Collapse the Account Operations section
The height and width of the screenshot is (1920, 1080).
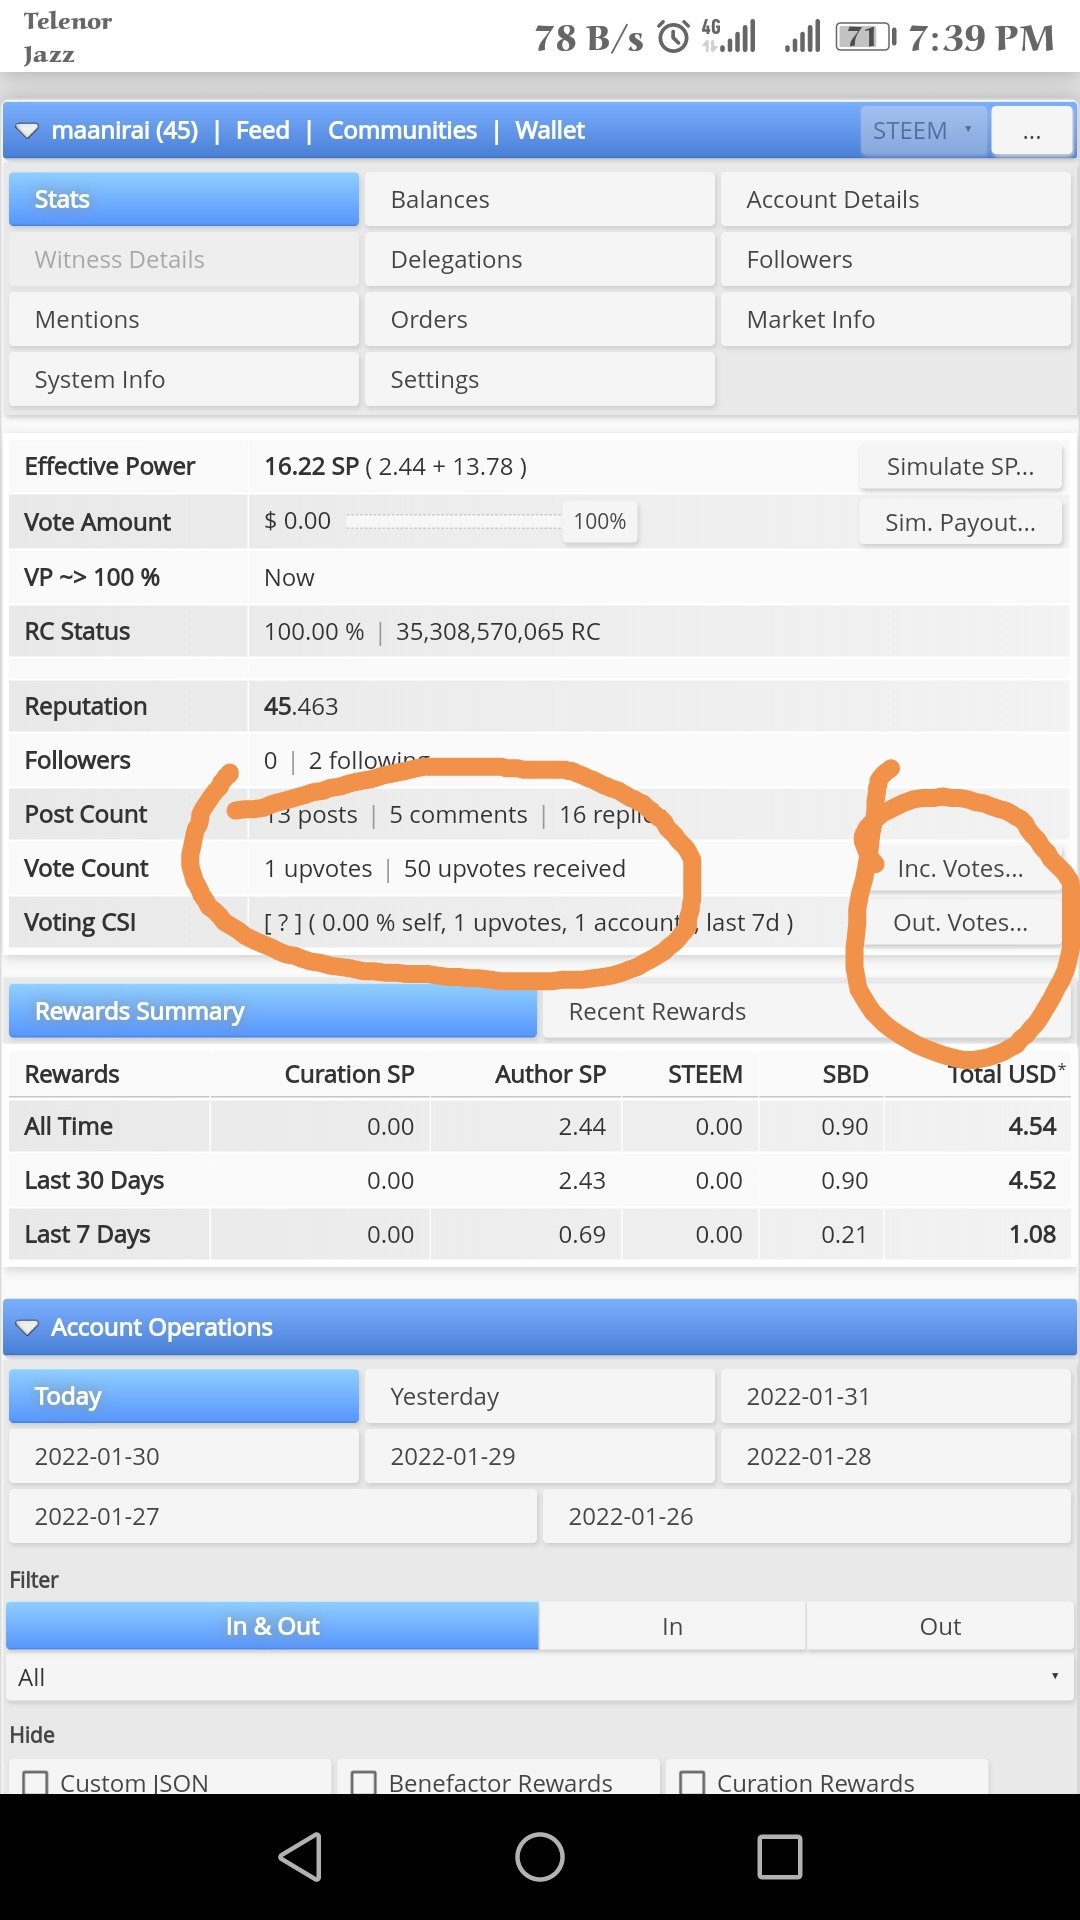(x=28, y=1328)
